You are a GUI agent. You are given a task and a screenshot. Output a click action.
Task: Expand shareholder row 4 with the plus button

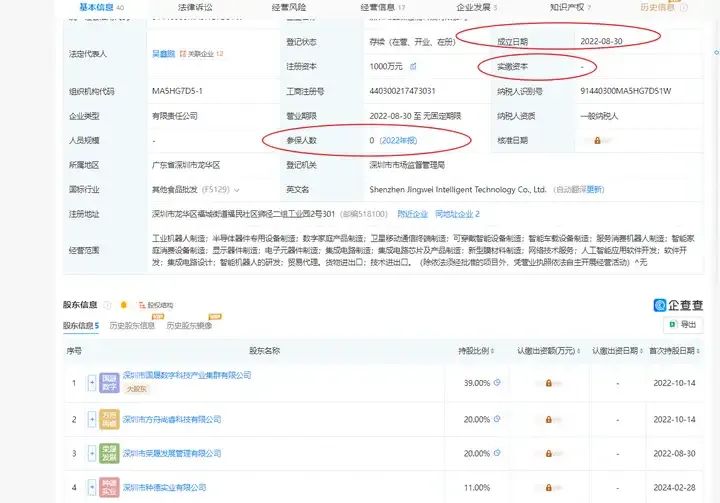pos(92,487)
